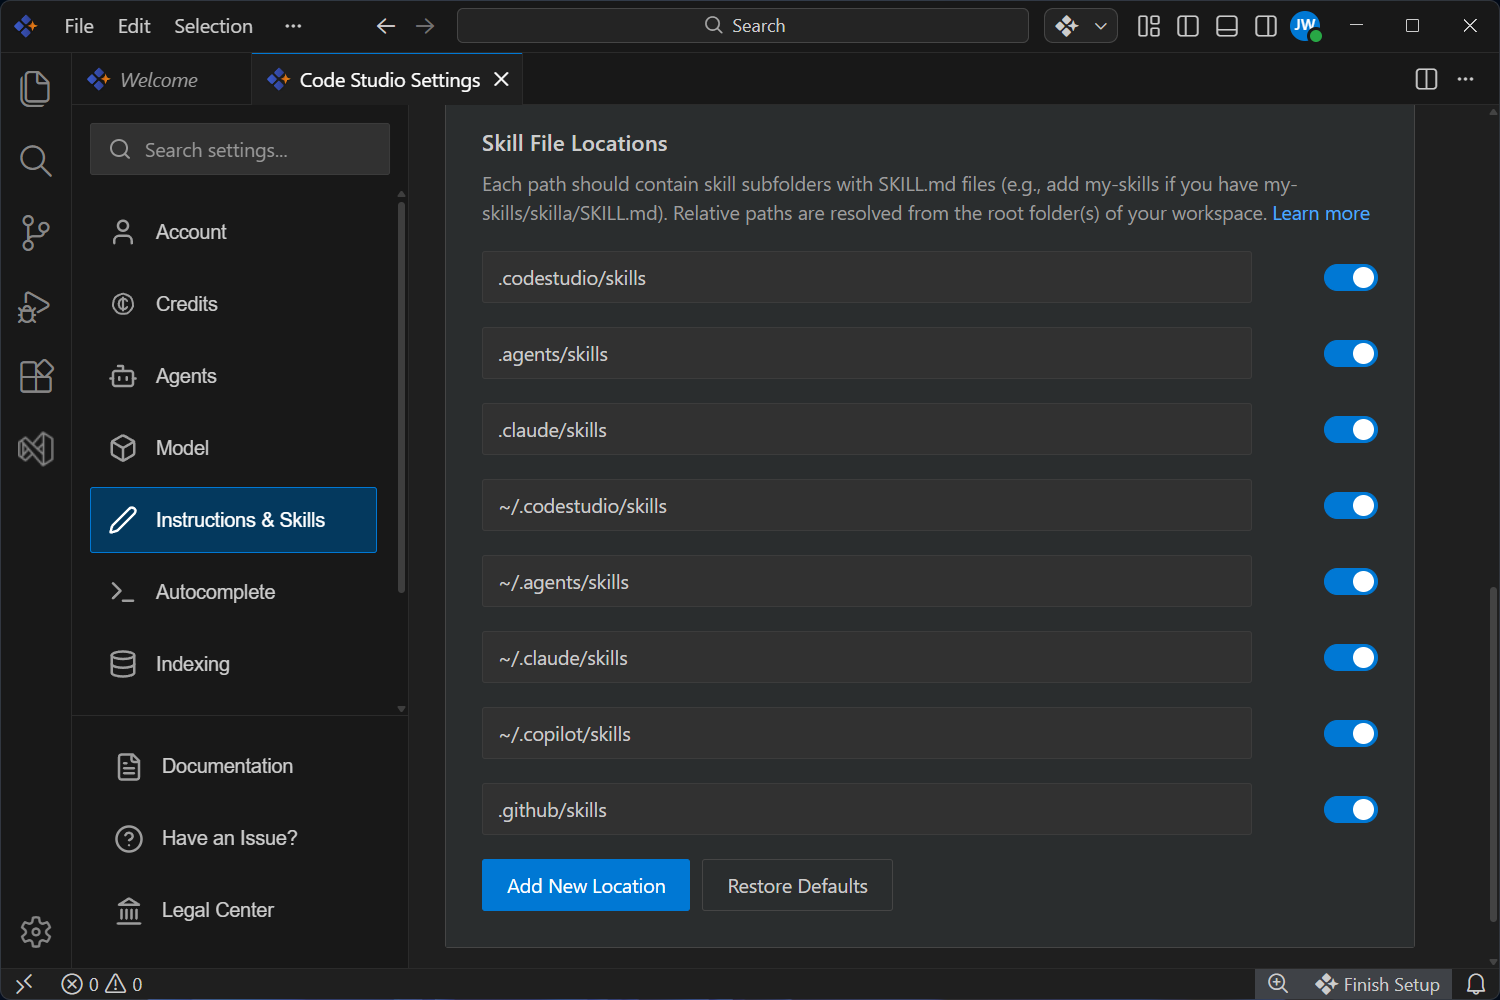Open Agents settings section
The image size is (1500, 1000).
233,376
